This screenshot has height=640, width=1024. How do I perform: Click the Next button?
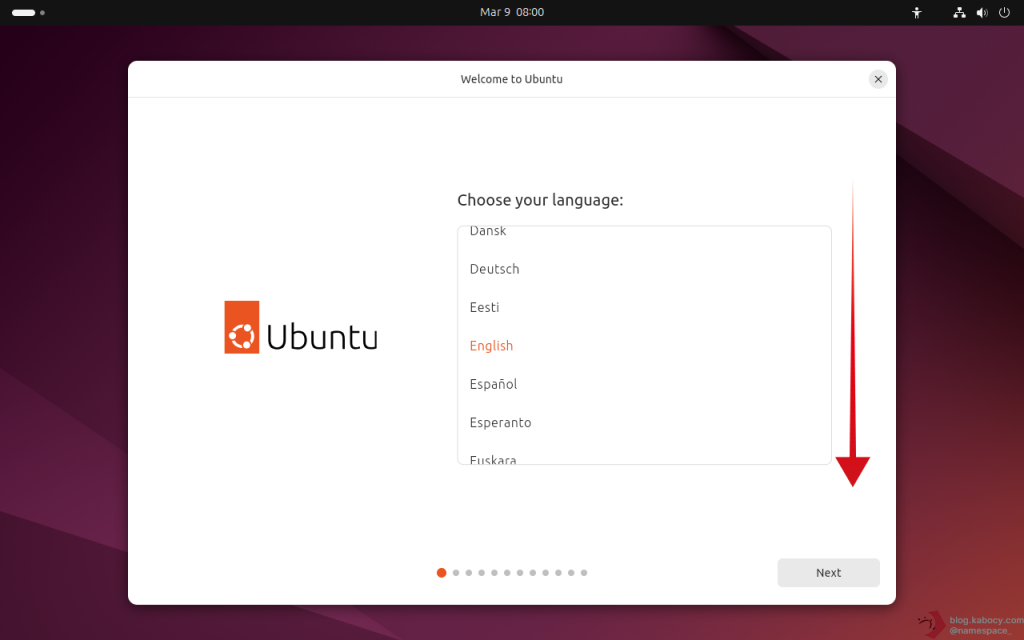coord(828,573)
